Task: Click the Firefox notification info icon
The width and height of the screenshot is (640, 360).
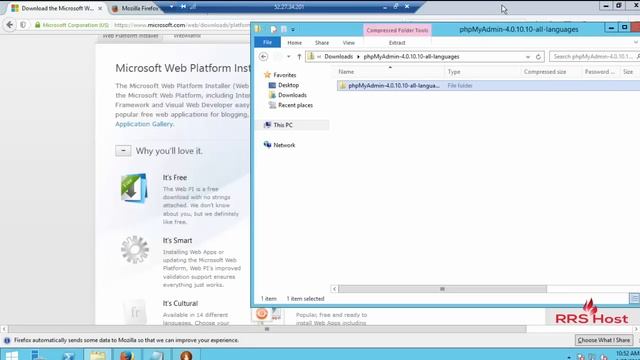Action: 7,340
